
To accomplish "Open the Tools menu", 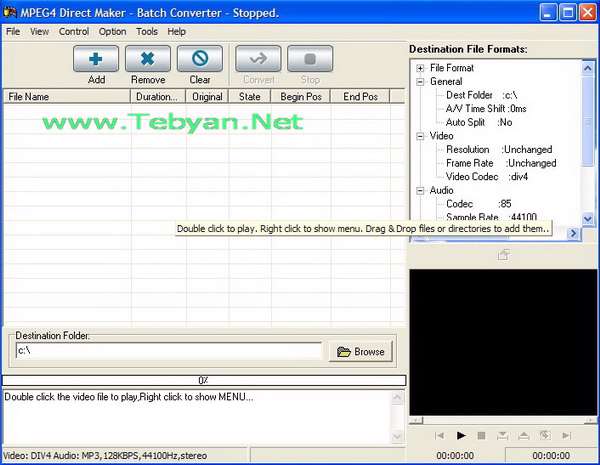I will [x=147, y=31].
